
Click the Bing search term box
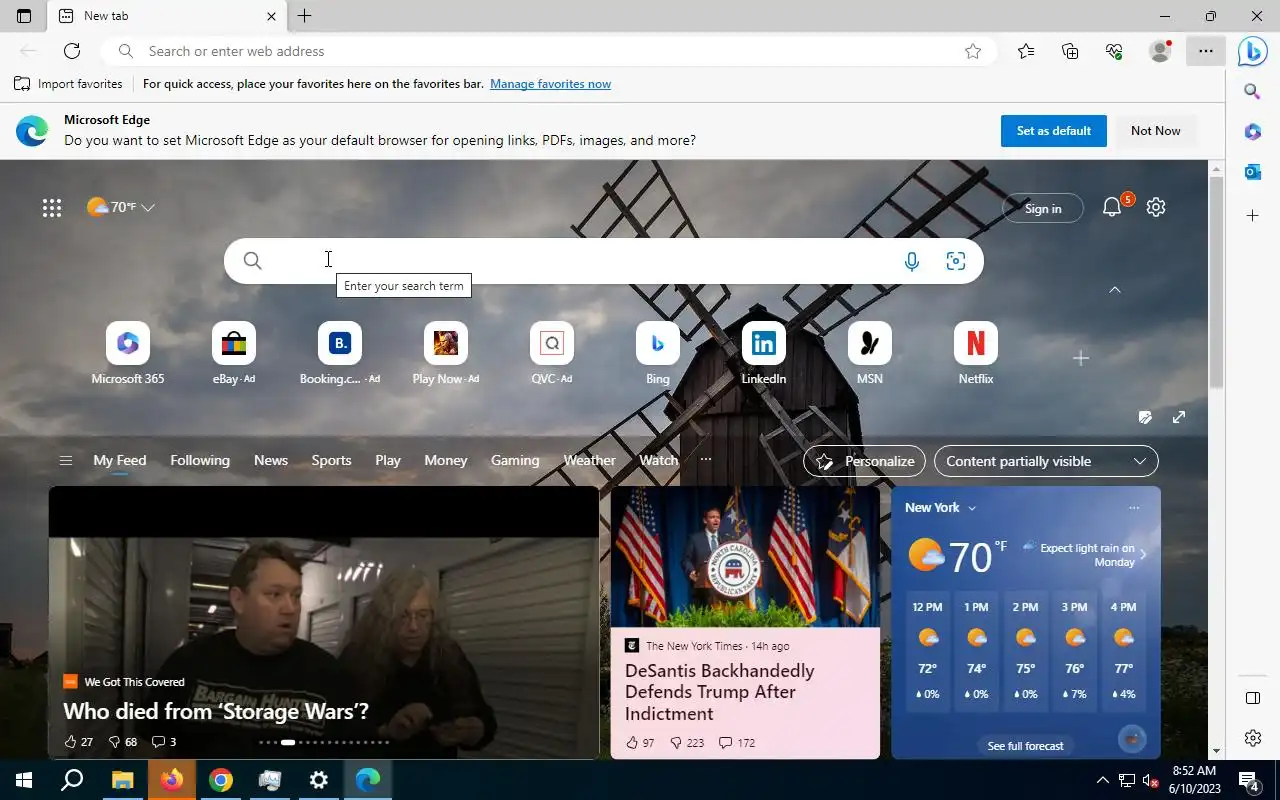click(603, 261)
